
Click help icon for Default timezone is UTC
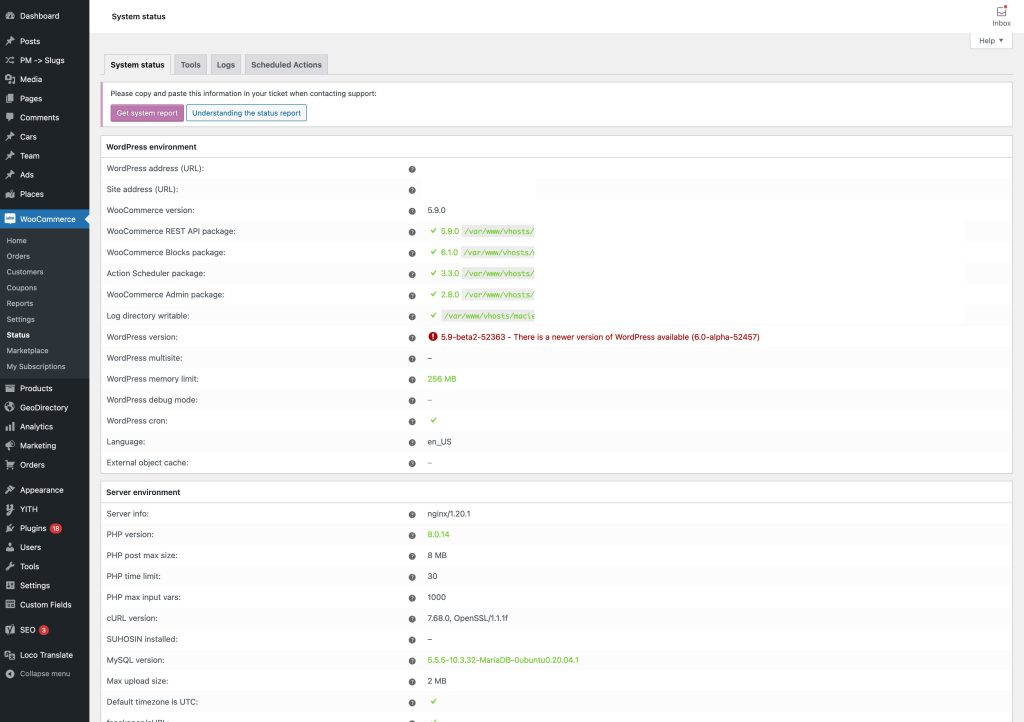412,703
